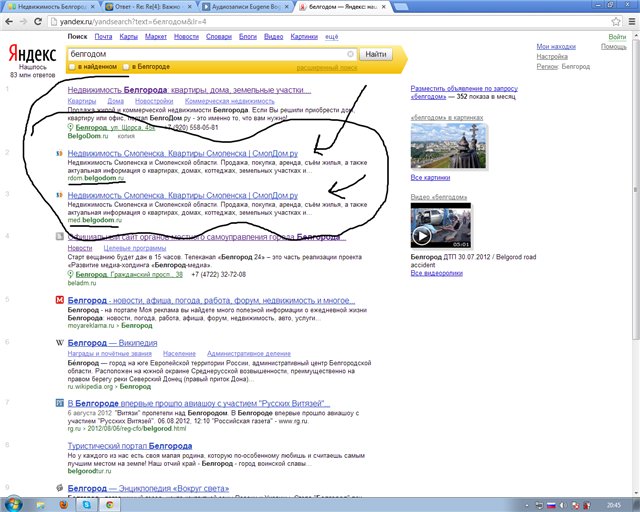The image size is (640, 512).
Task: Open the Windows Start button
Action: click(x=17, y=503)
